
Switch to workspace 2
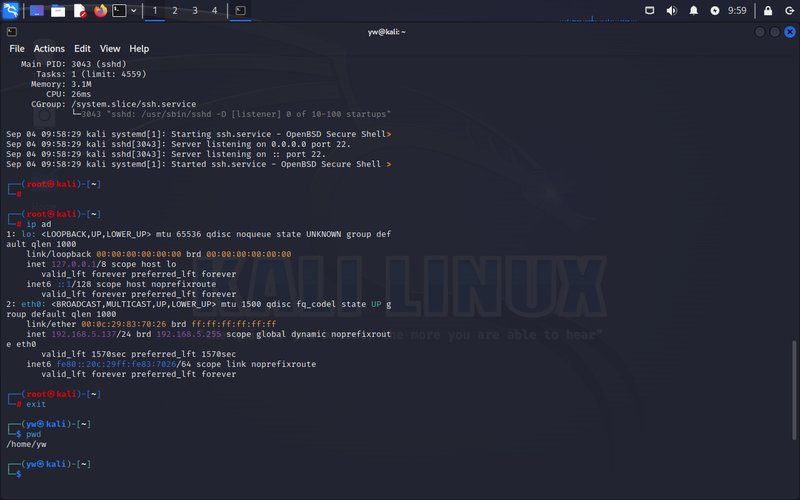point(175,11)
